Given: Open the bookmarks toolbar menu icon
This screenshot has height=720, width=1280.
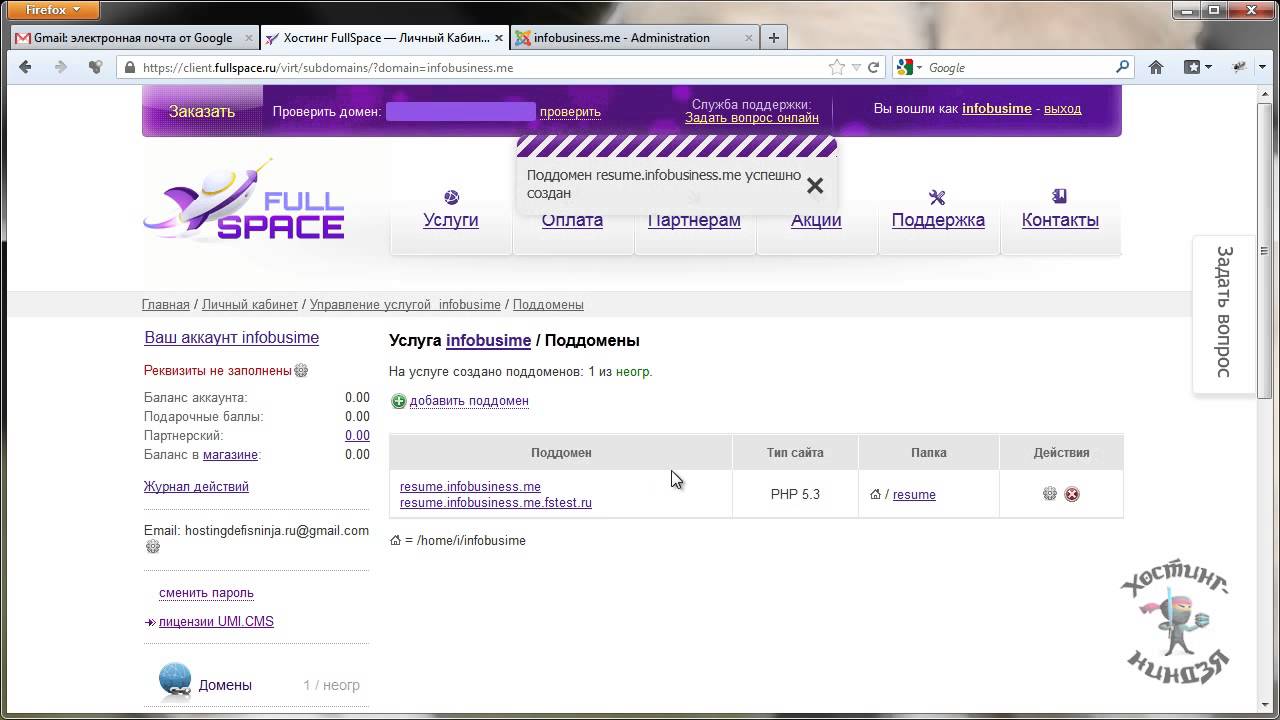Looking at the screenshot, I should [x=1197, y=67].
